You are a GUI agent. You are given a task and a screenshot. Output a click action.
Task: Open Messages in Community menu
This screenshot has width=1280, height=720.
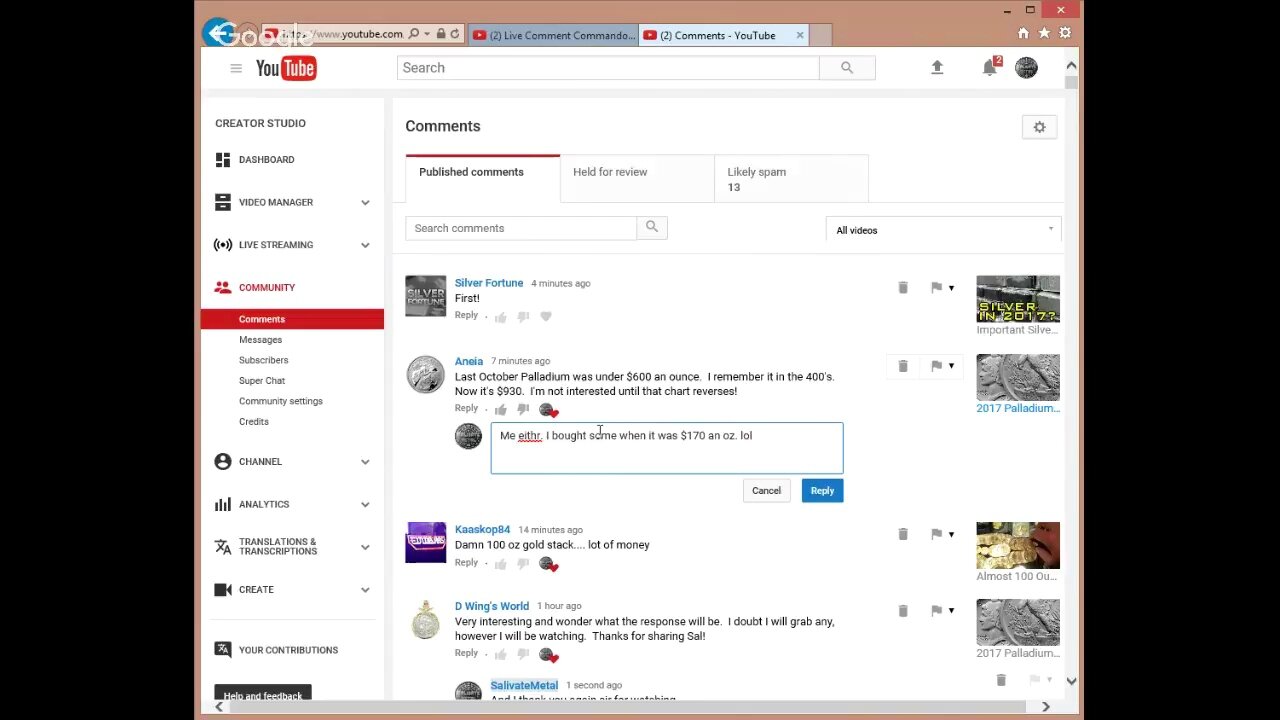[260, 340]
